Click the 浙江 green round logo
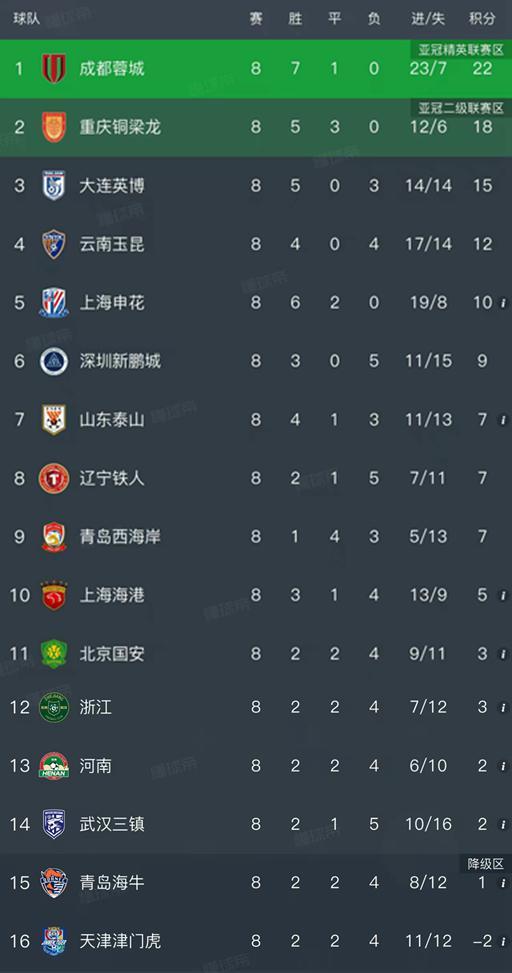This screenshot has height=973, width=512. (x=54, y=707)
